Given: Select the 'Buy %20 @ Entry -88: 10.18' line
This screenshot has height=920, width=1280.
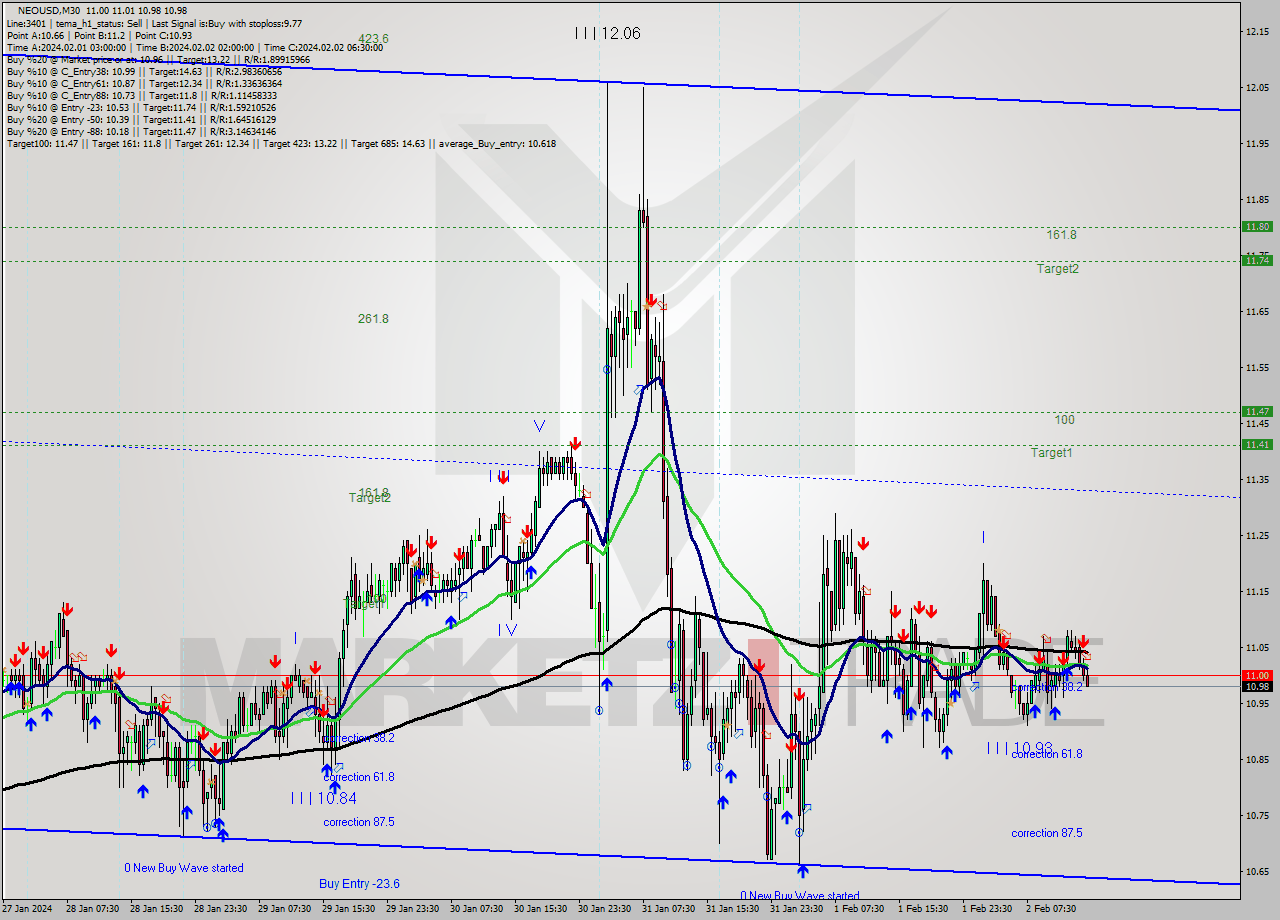Looking at the screenshot, I should [x=141, y=131].
